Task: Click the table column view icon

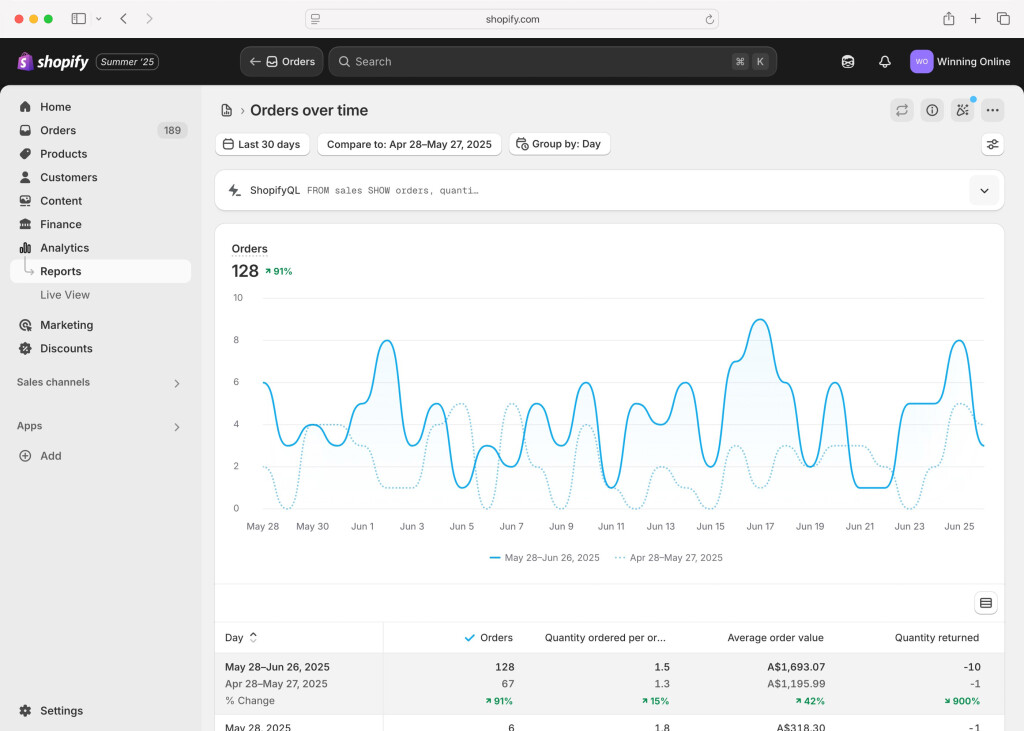Action: (x=986, y=603)
